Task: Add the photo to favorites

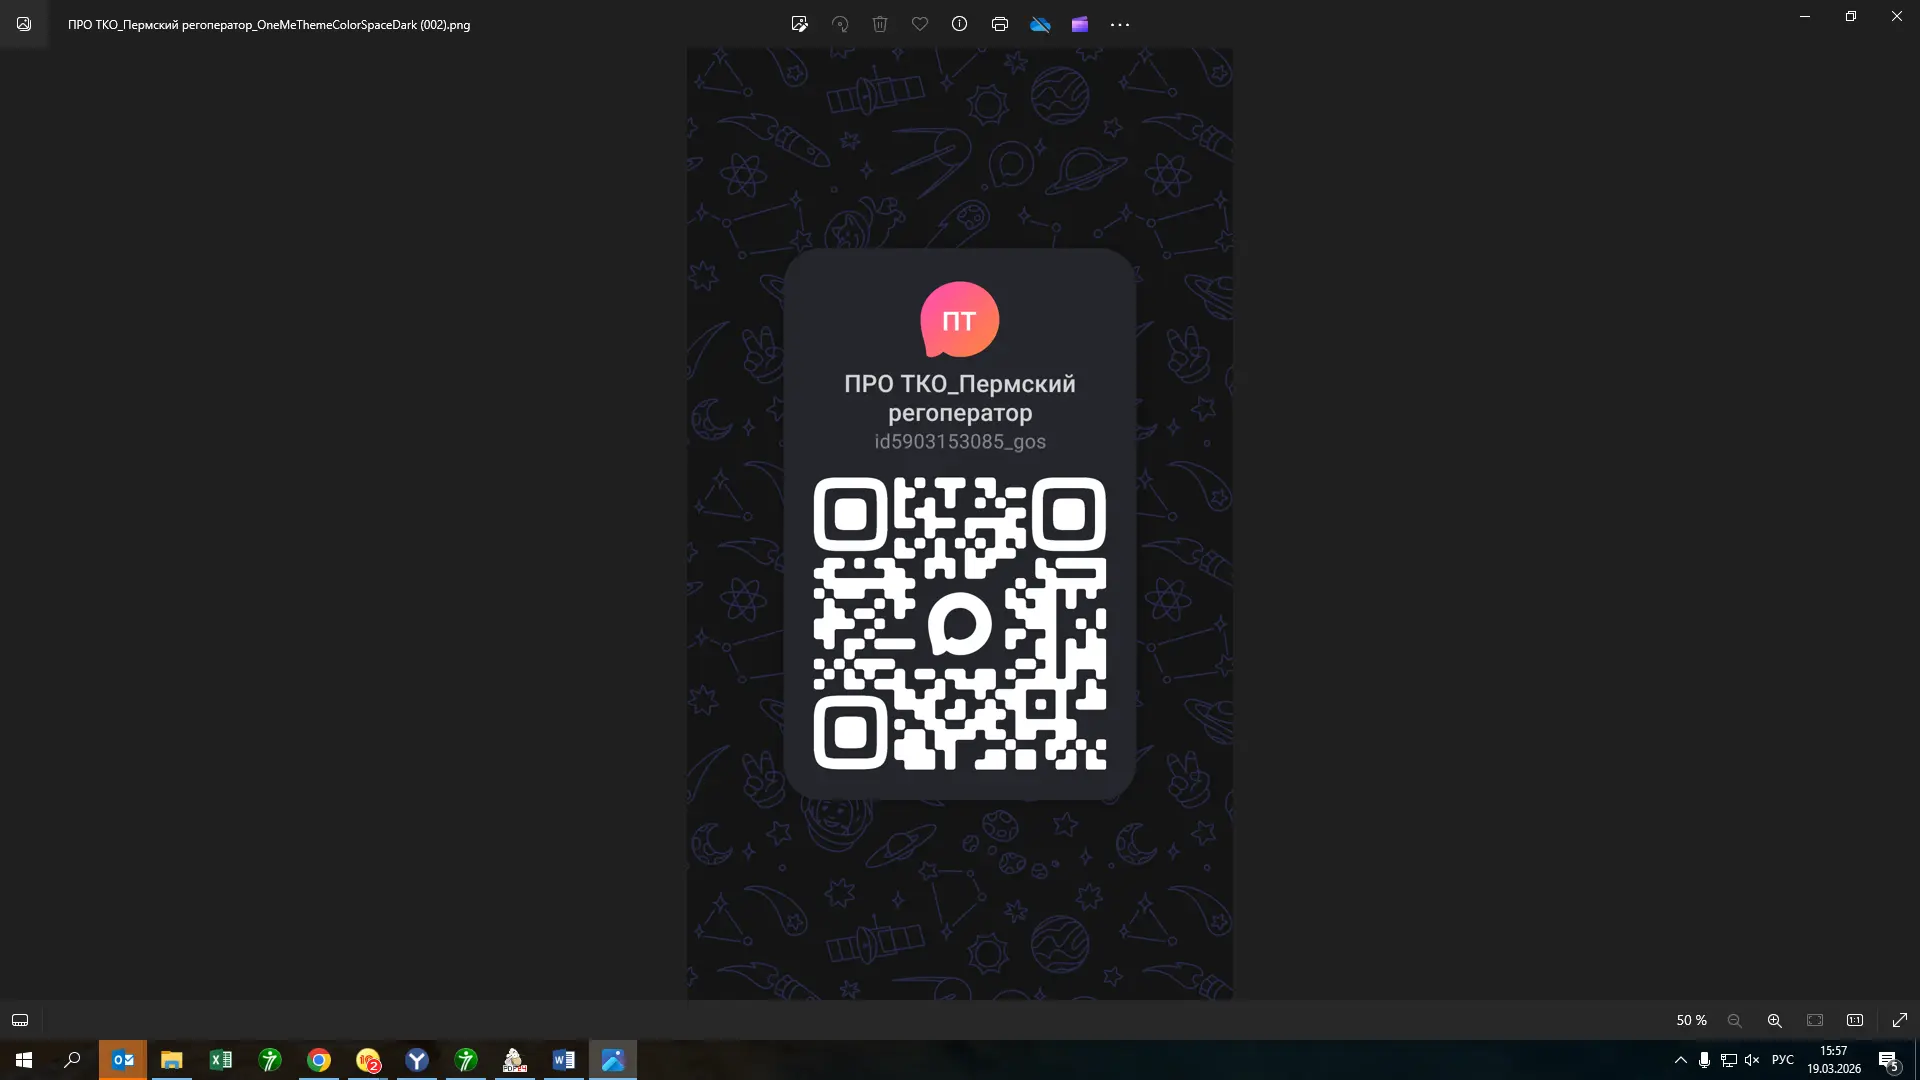Action: point(920,24)
